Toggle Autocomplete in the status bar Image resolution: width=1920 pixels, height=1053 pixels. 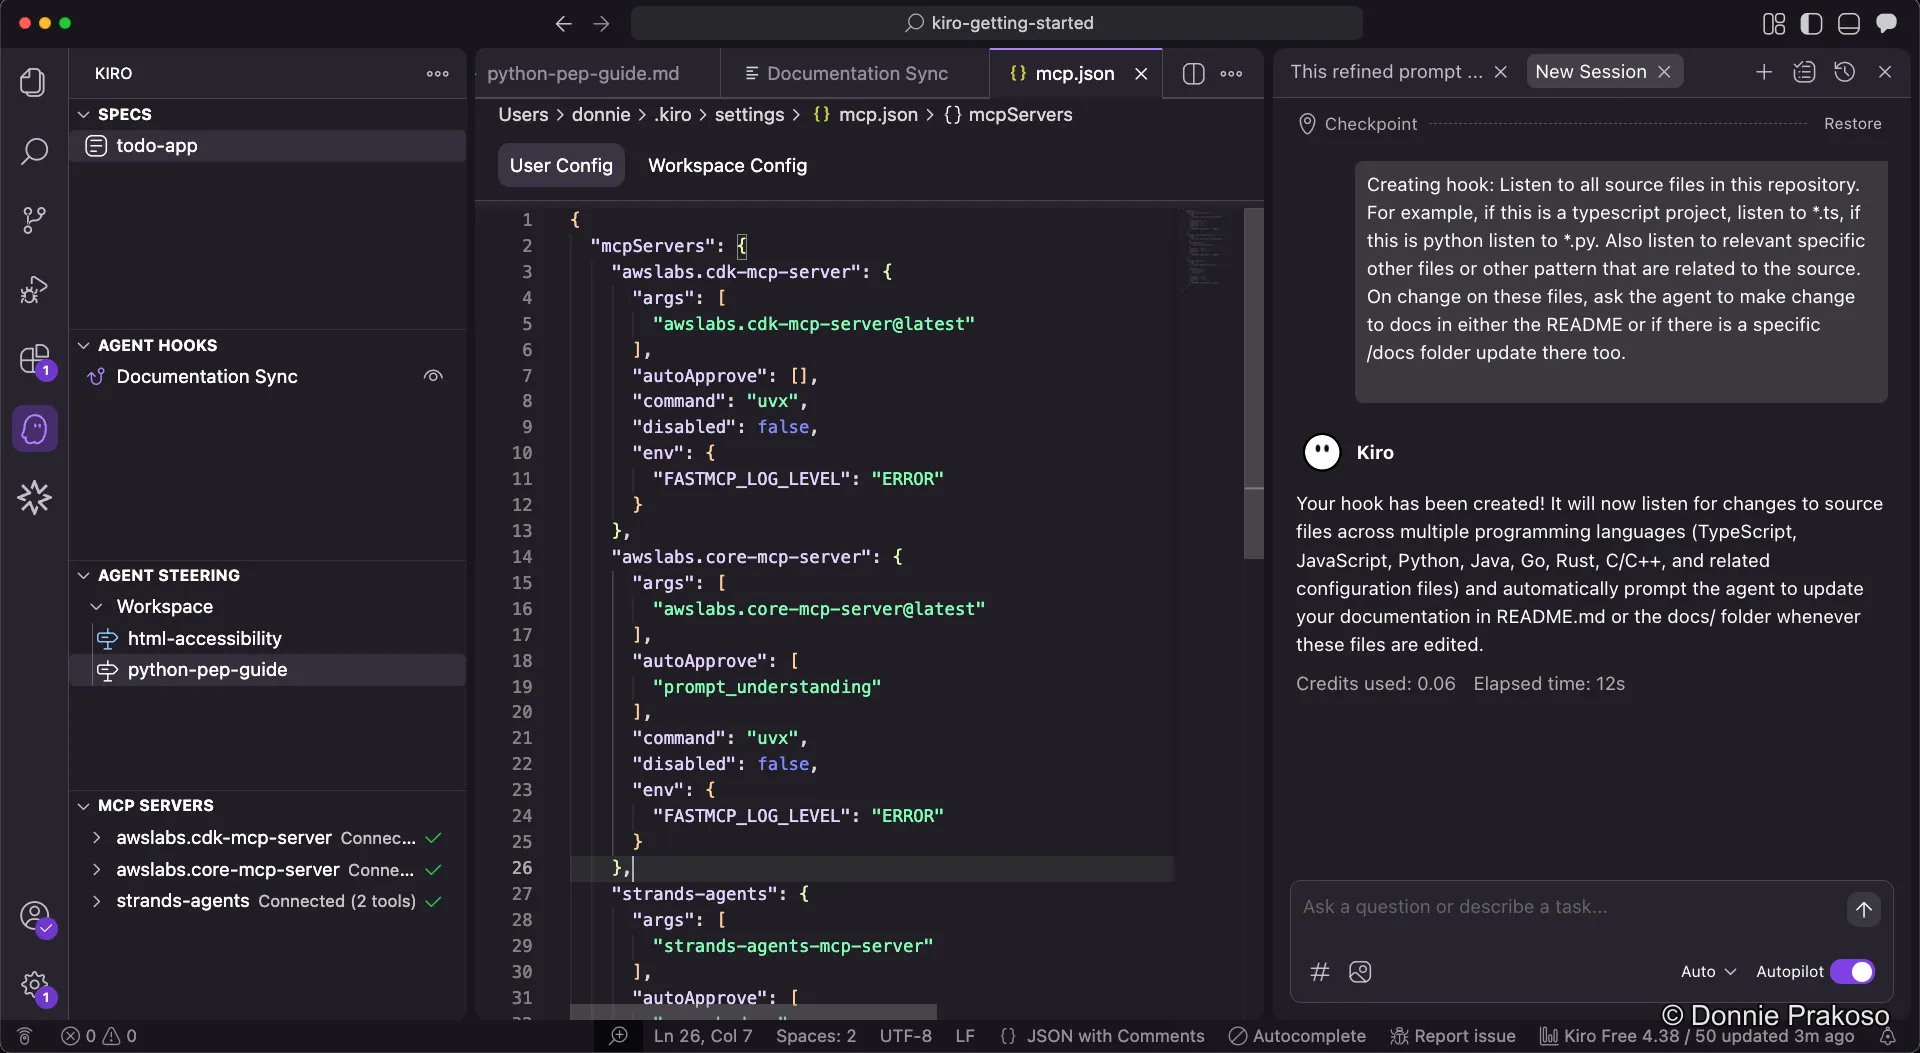click(x=1297, y=1036)
